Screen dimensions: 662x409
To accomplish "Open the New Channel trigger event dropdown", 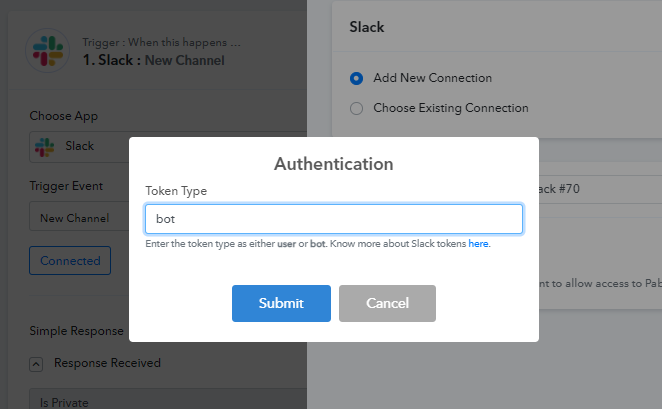I will [79, 218].
